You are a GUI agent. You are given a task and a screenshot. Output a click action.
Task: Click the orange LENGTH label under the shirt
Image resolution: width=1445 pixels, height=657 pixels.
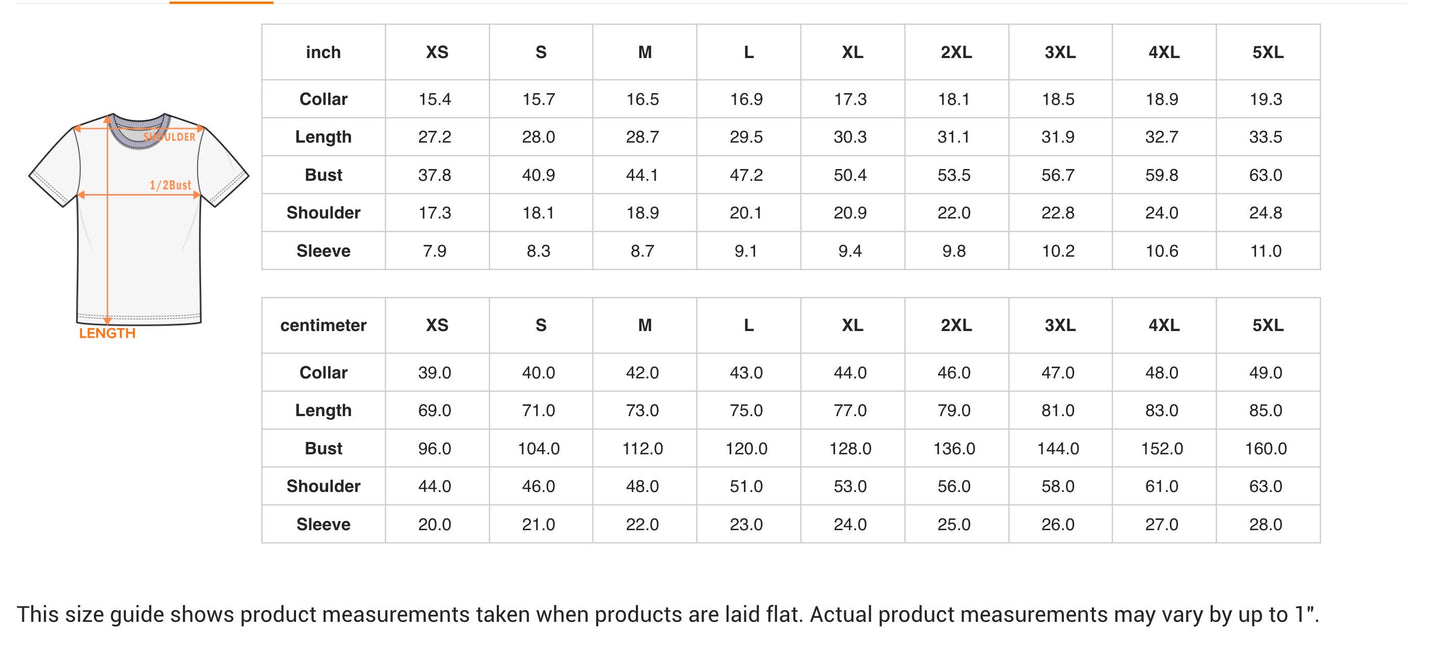[x=107, y=334]
